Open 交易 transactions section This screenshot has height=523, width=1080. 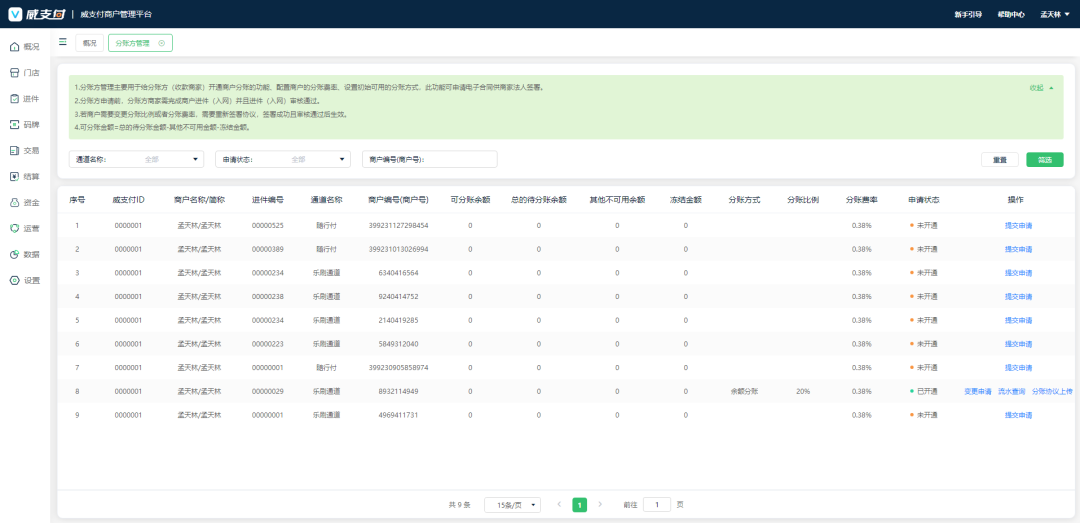point(24,151)
